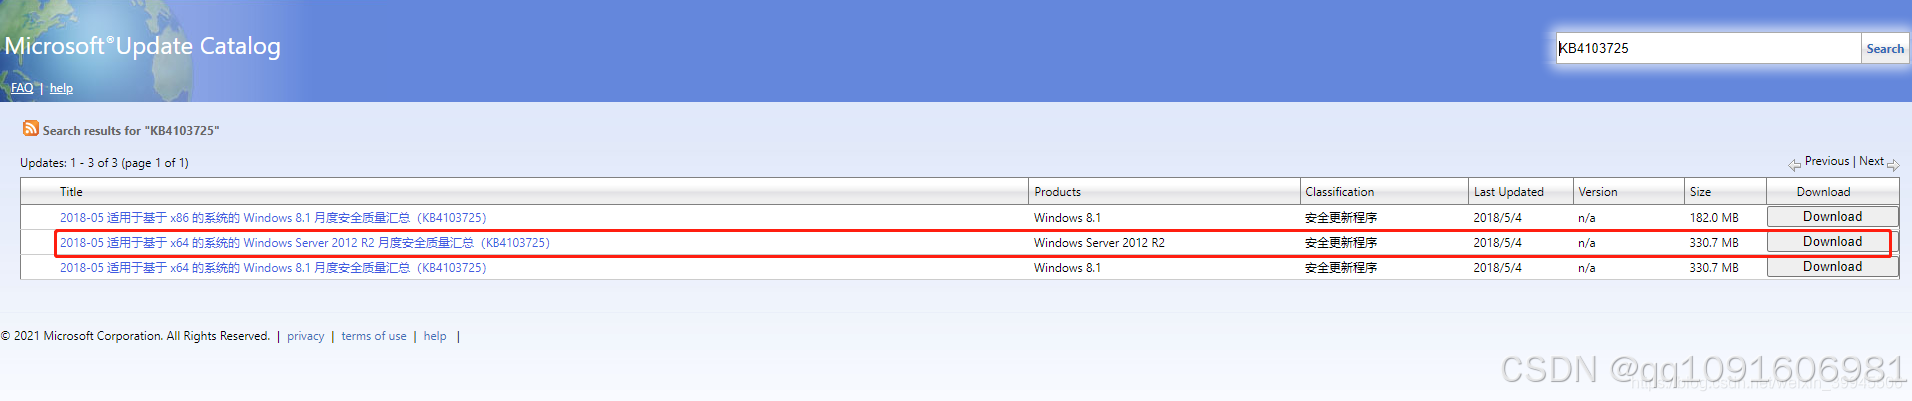This screenshot has height=401, width=1912.
Task: Open the privacy footer link
Action: 305,337
